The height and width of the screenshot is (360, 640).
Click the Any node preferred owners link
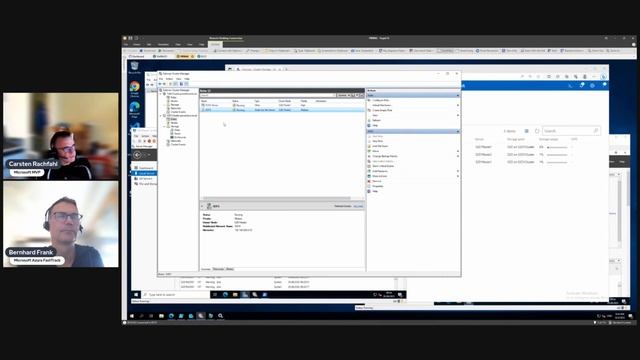click(x=358, y=206)
